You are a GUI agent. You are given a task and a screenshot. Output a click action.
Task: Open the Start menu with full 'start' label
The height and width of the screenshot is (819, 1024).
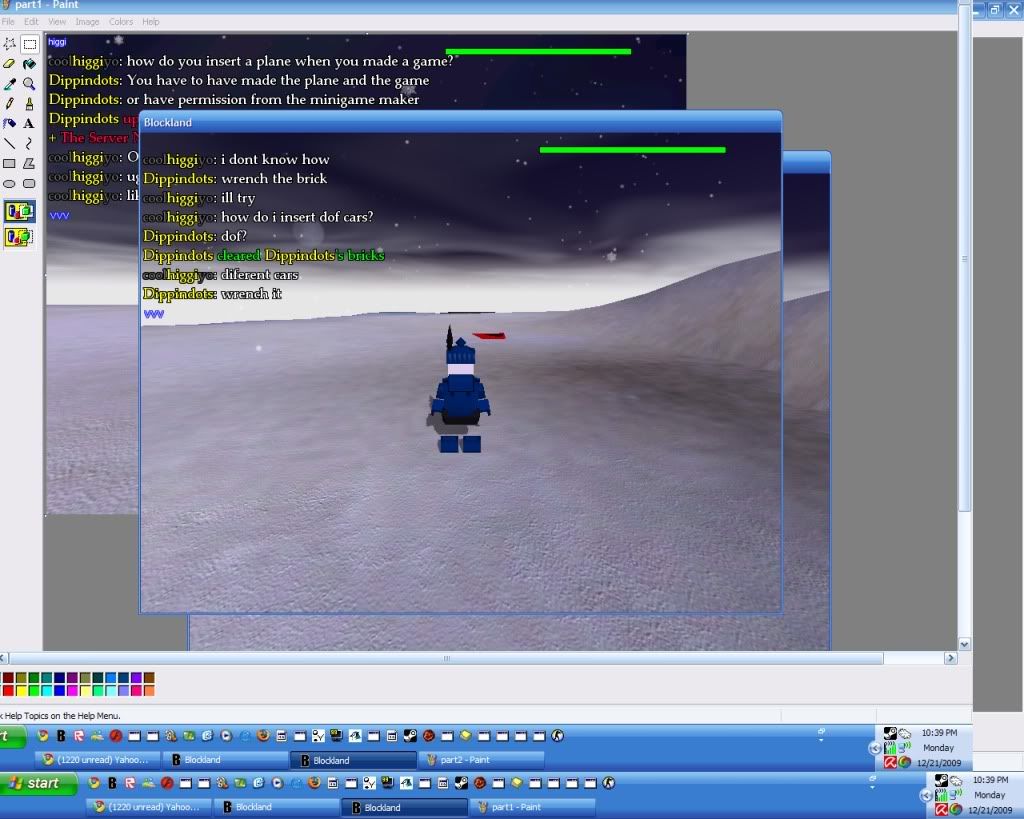click(39, 783)
